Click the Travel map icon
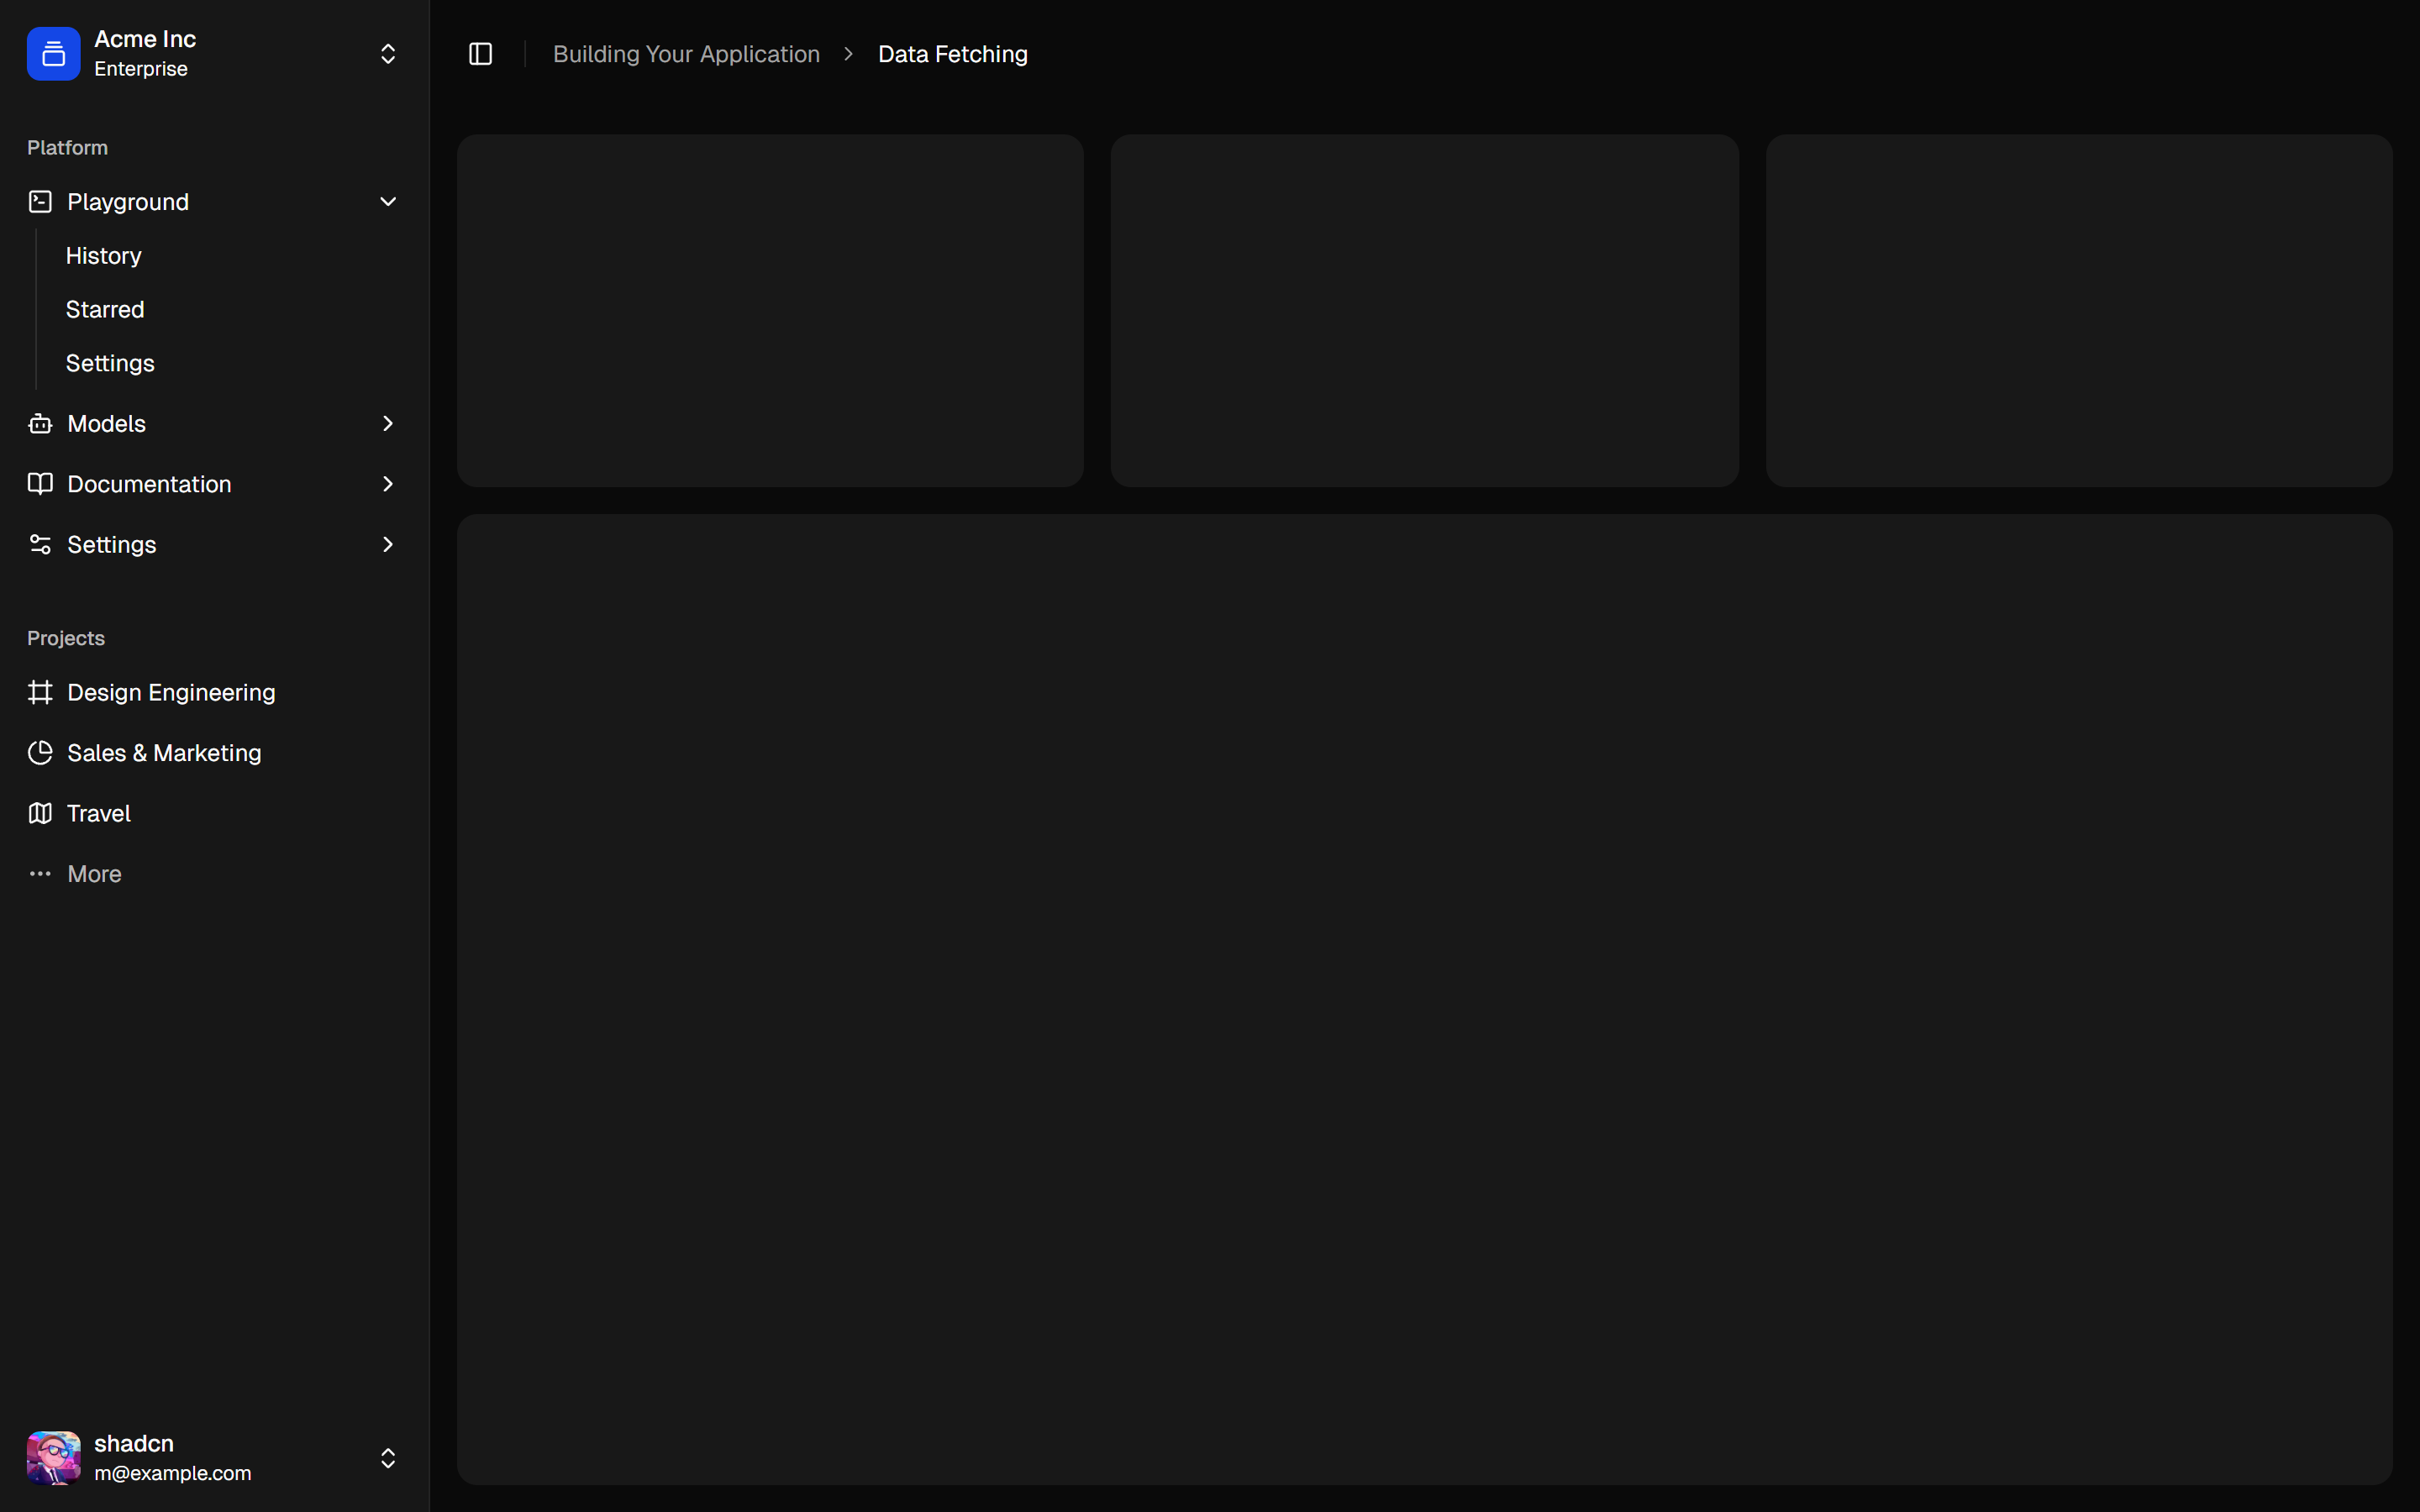Viewport: 2420px width, 1512px height. [40, 814]
